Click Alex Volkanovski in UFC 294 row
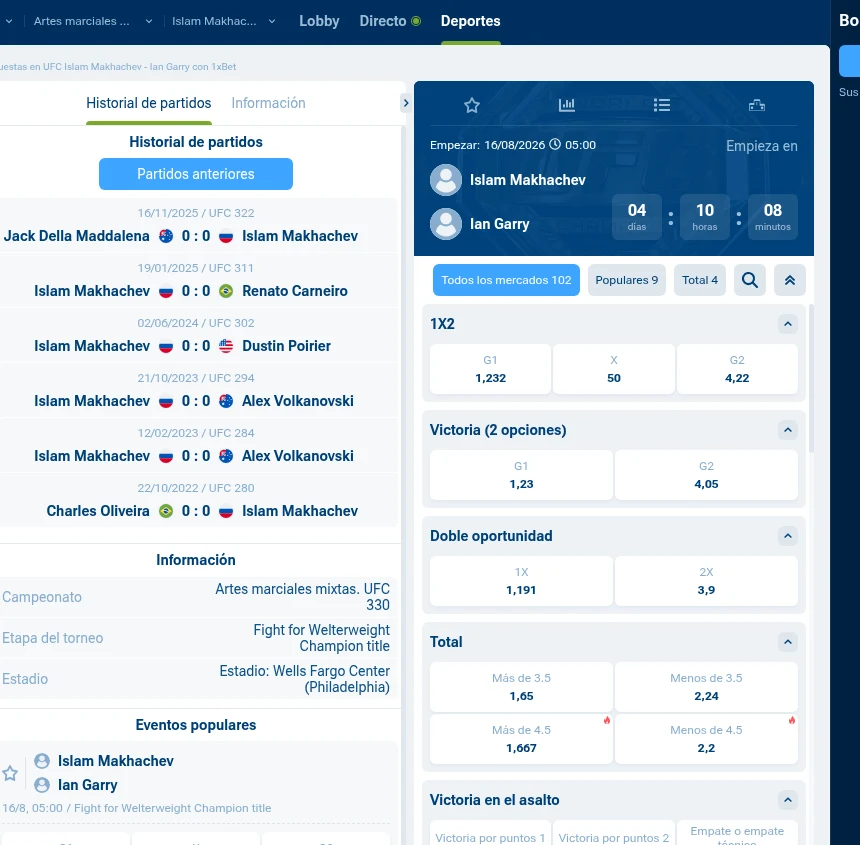This screenshot has height=845, width=860. (x=298, y=401)
